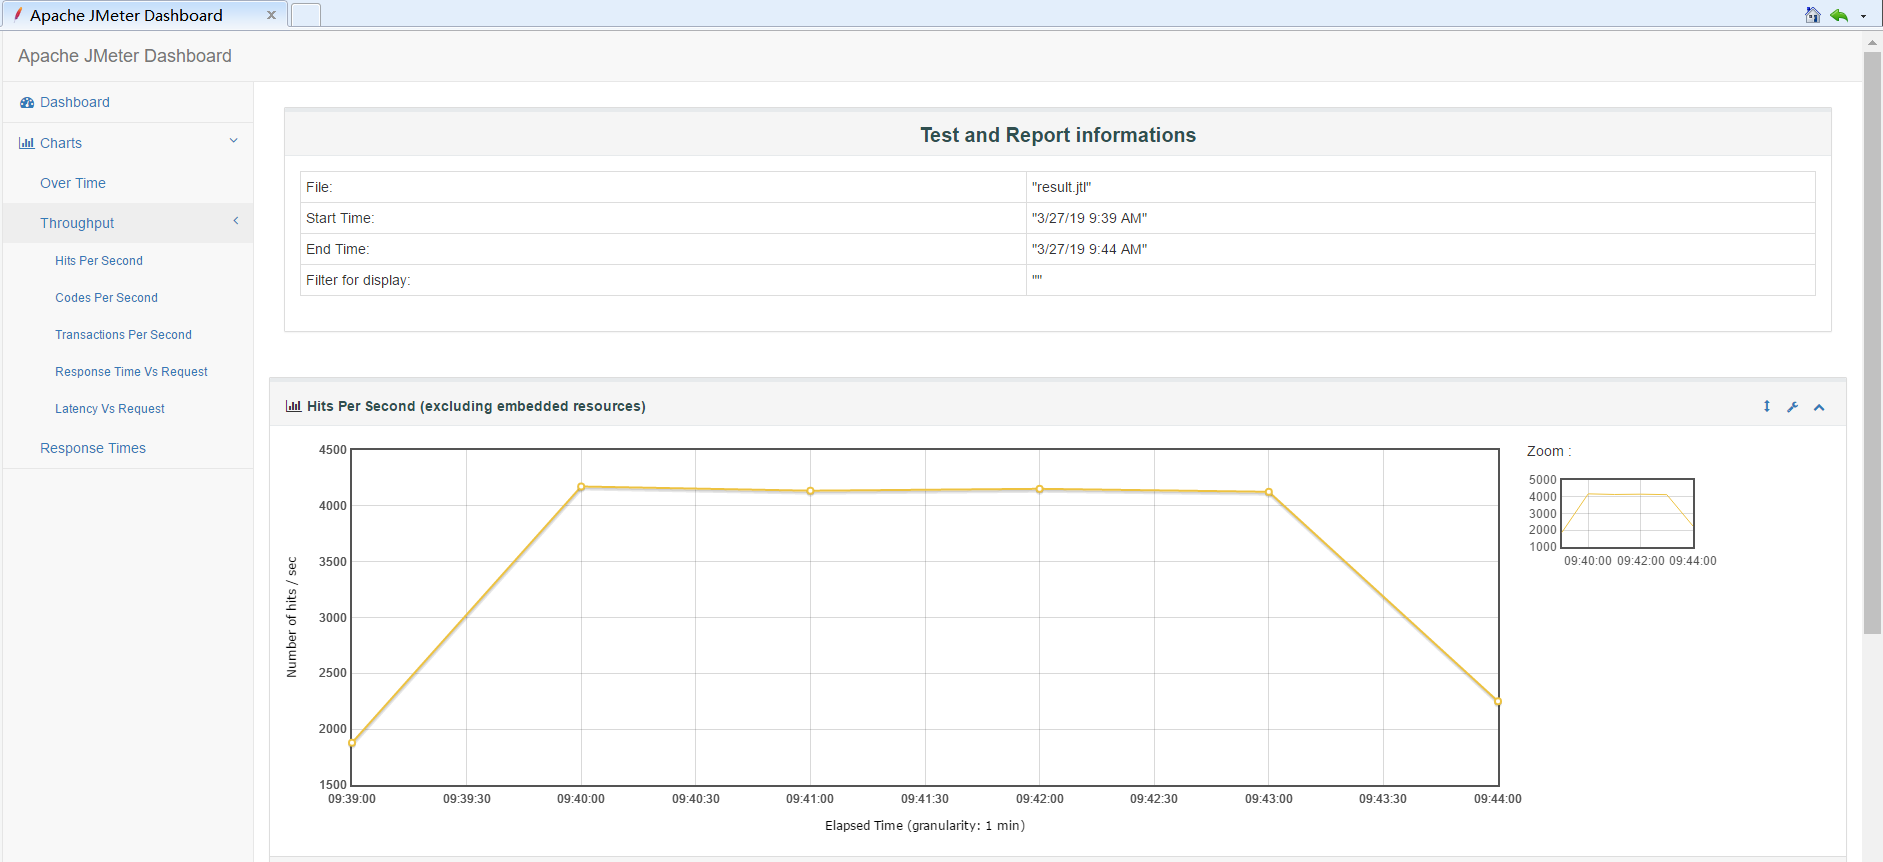Collapse the Throughput submenu arrow

point(236,221)
